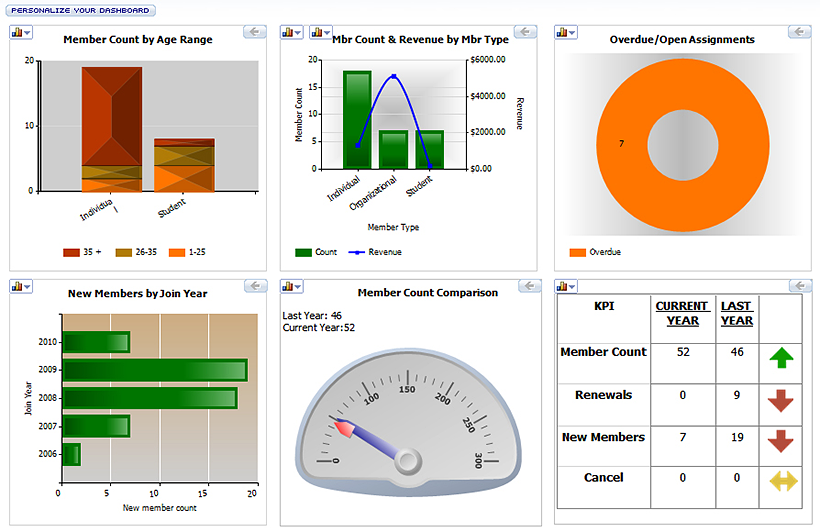Open chart type dropdown for Member Count Comparison
This screenshot has width=820, height=532.
tap(292, 286)
